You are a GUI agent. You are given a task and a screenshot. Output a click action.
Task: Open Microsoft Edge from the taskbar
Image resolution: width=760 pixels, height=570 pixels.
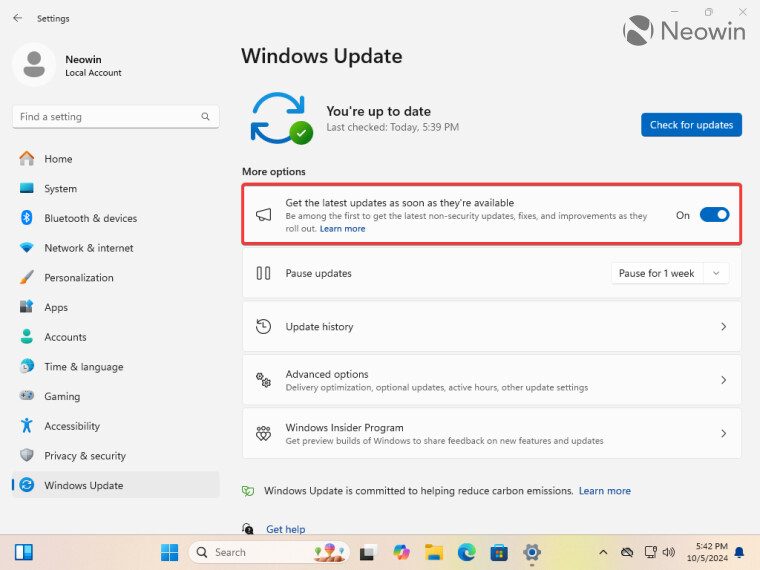pyautogui.click(x=466, y=552)
